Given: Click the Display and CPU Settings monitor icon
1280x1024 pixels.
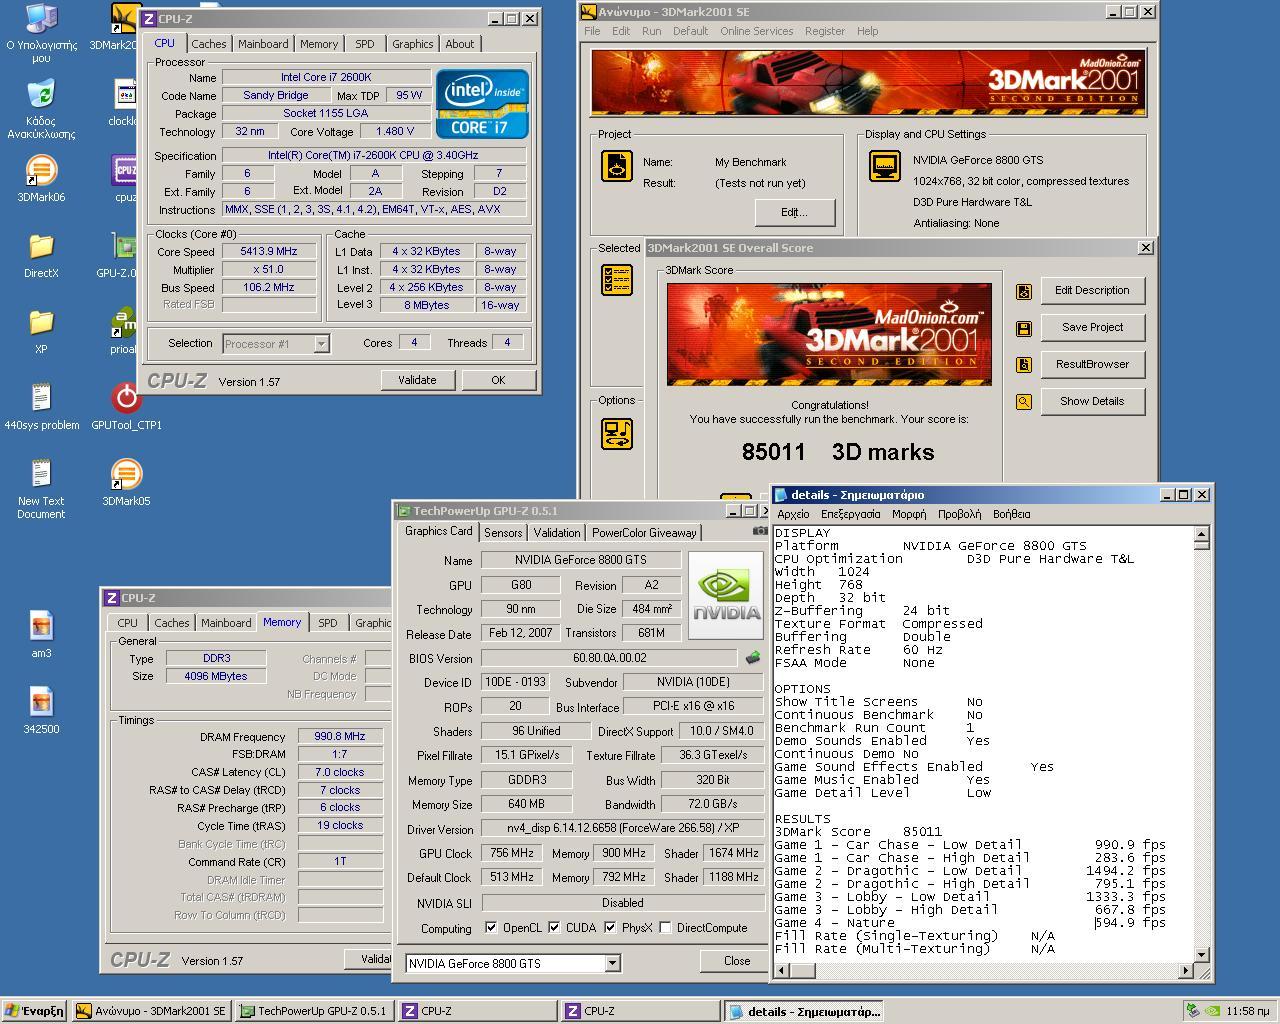Looking at the screenshot, I should (x=885, y=166).
